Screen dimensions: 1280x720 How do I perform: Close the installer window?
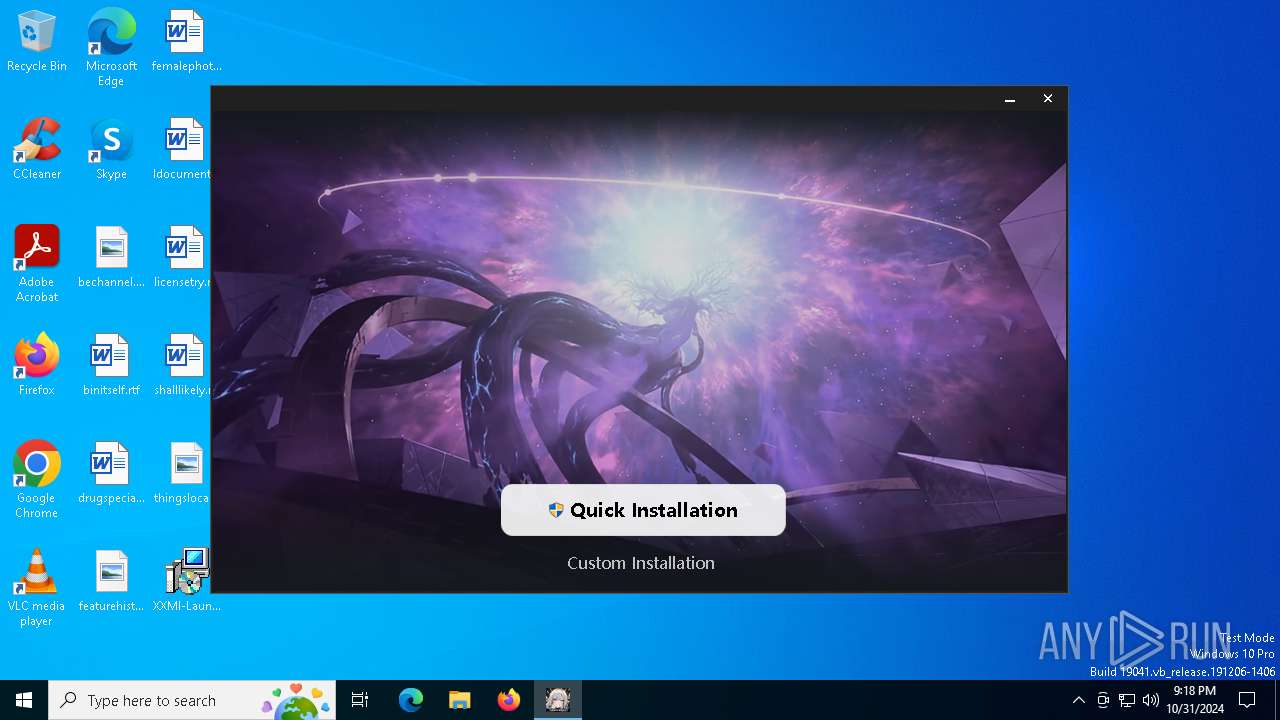coord(1048,99)
